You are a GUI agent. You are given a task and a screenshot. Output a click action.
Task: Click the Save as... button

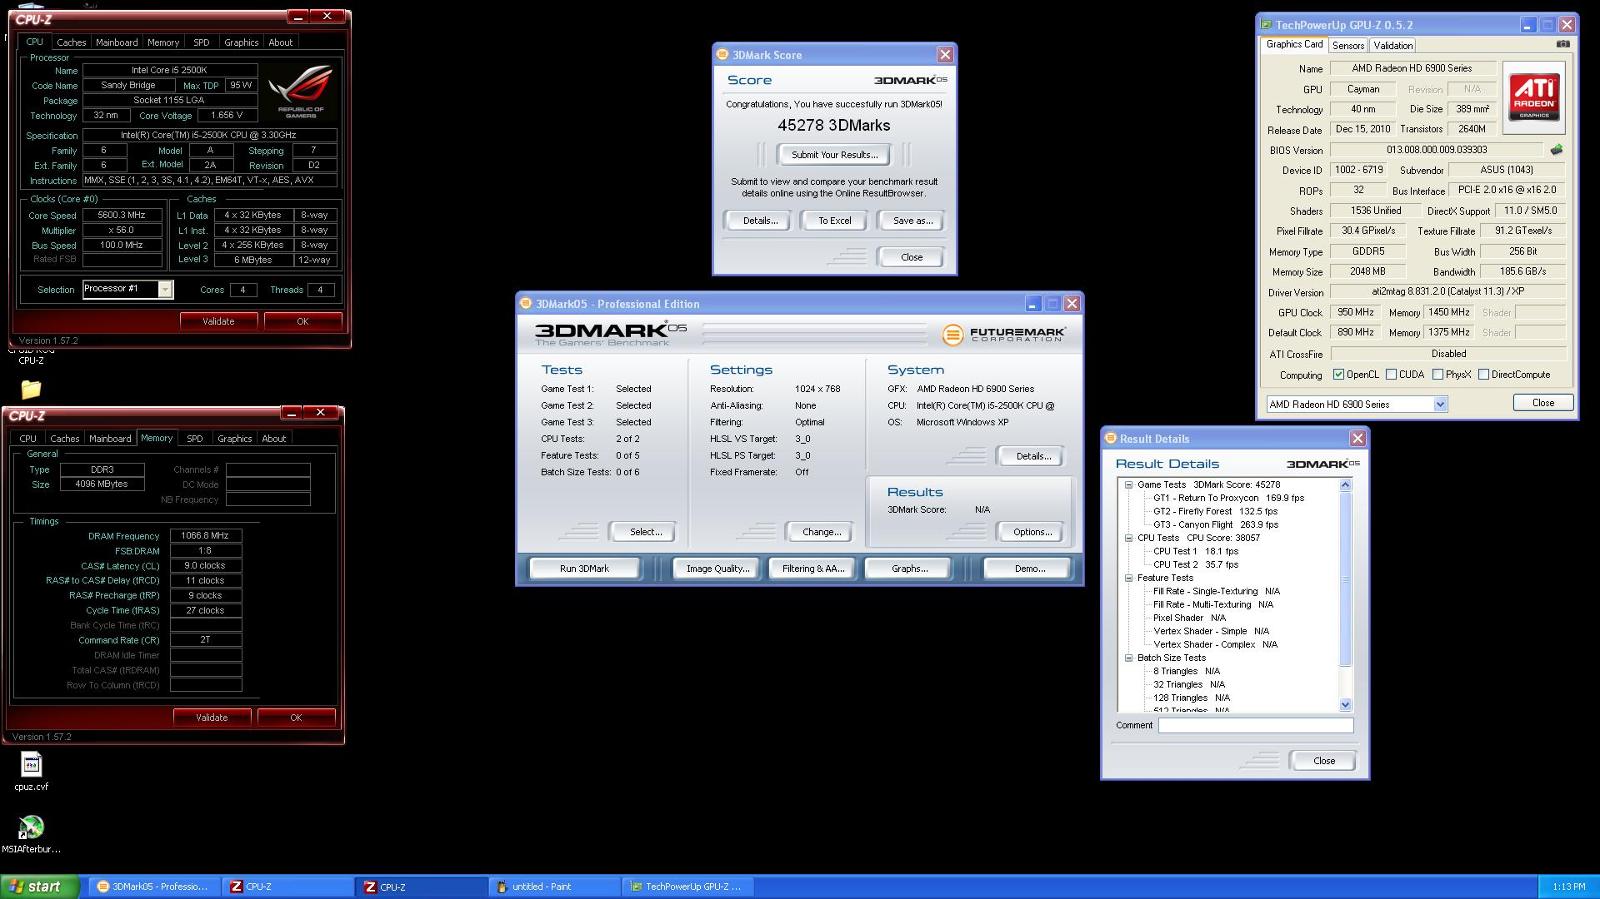912,221
